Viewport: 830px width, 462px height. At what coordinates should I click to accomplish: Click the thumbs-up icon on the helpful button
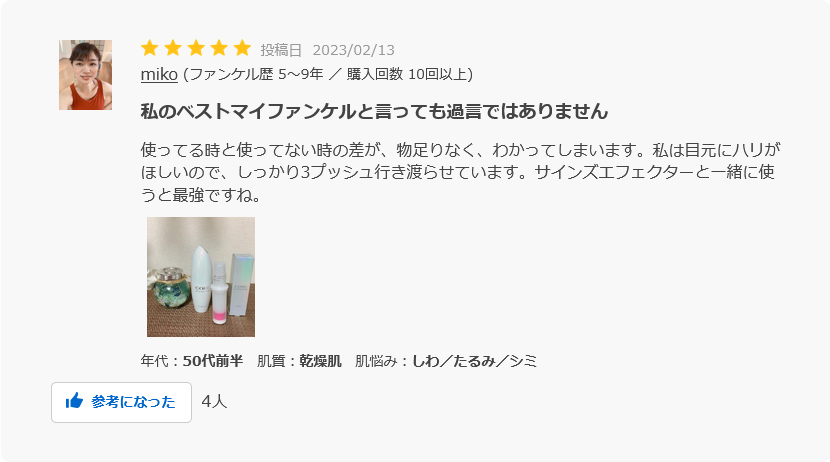[x=75, y=401]
